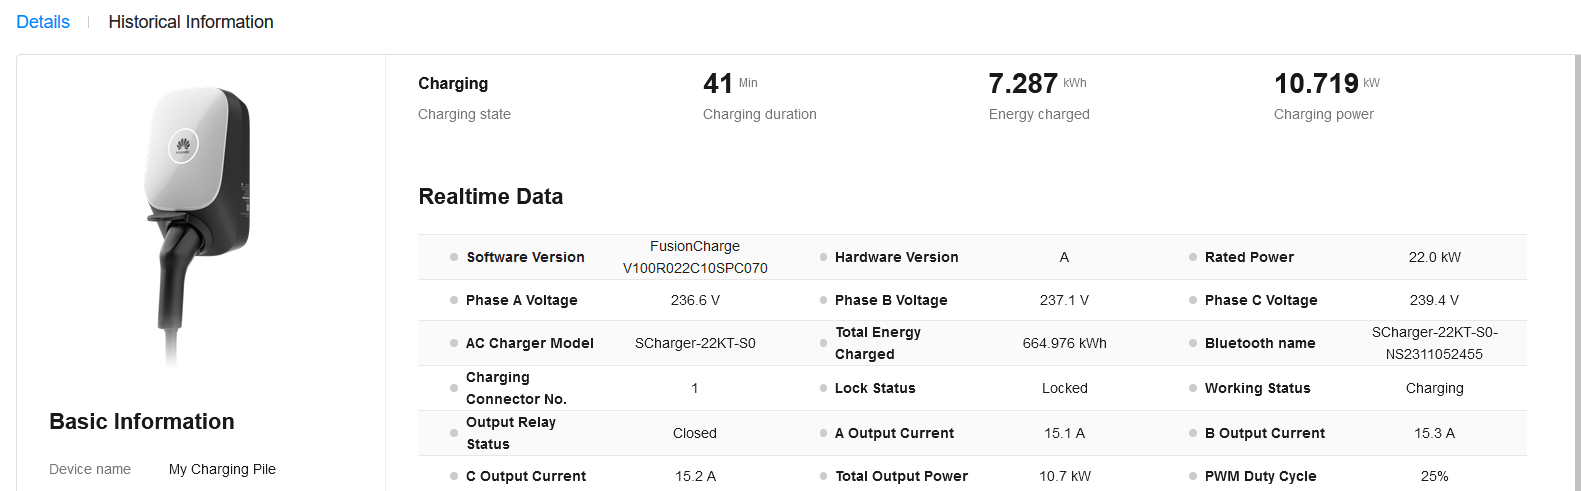This screenshot has width=1581, height=491.
Task: Click the bullet next to AC Charger Model
Action: 454,343
